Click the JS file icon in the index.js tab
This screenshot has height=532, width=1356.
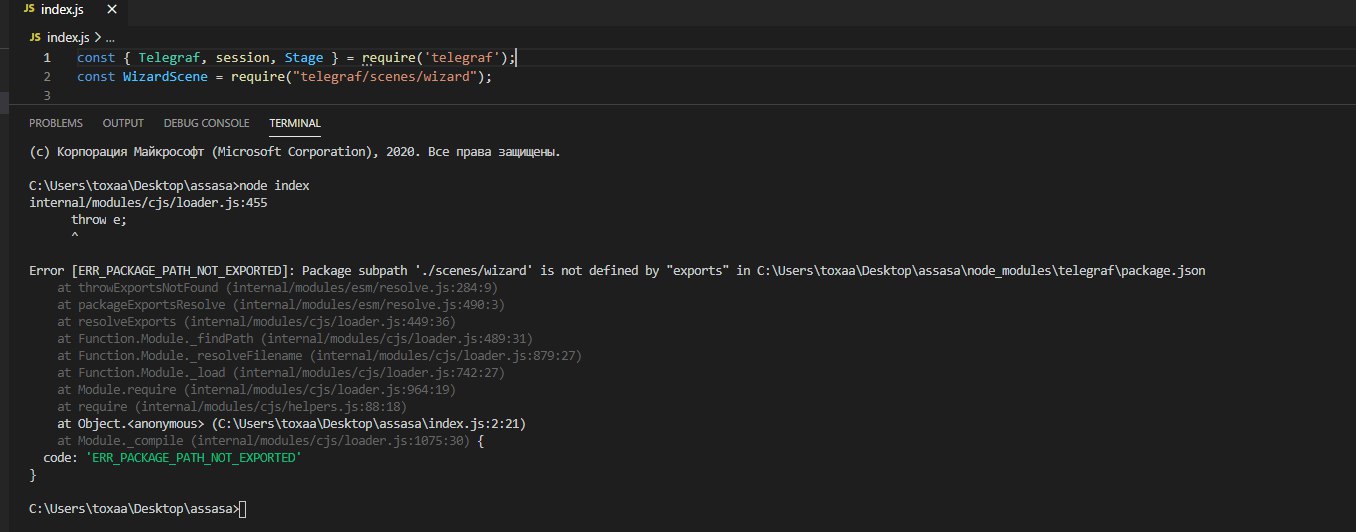pyautogui.click(x=28, y=10)
